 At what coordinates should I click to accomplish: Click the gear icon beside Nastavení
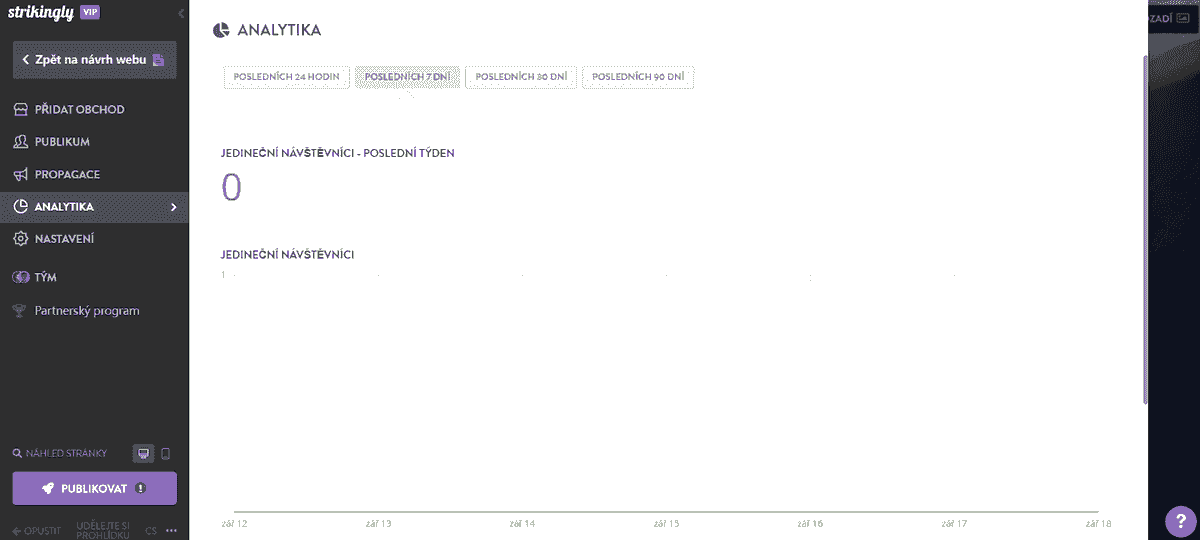(x=20, y=239)
